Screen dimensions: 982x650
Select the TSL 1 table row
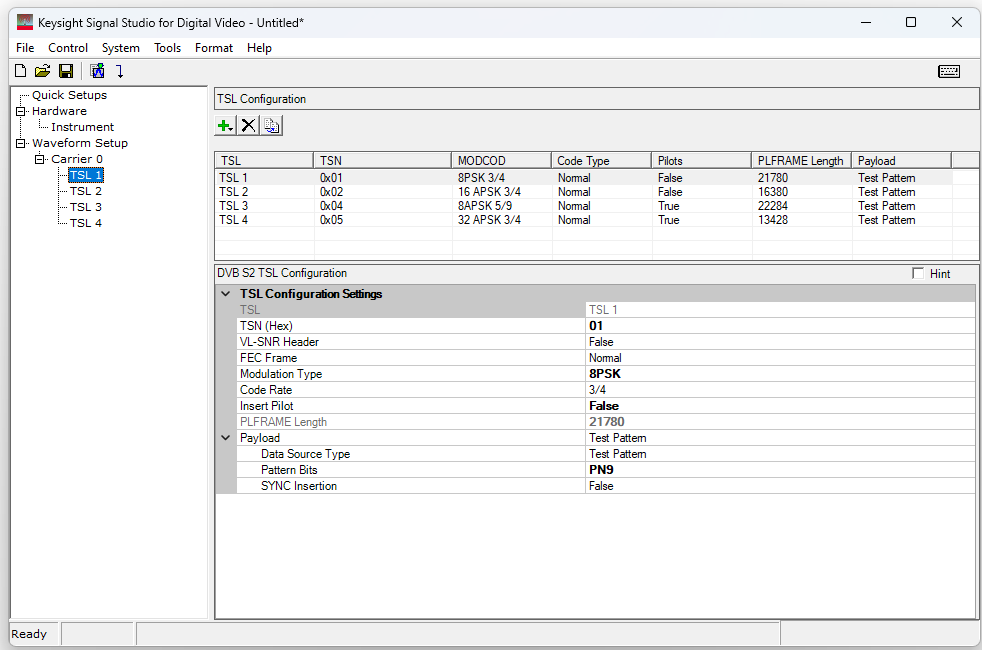click(x=584, y=178)
